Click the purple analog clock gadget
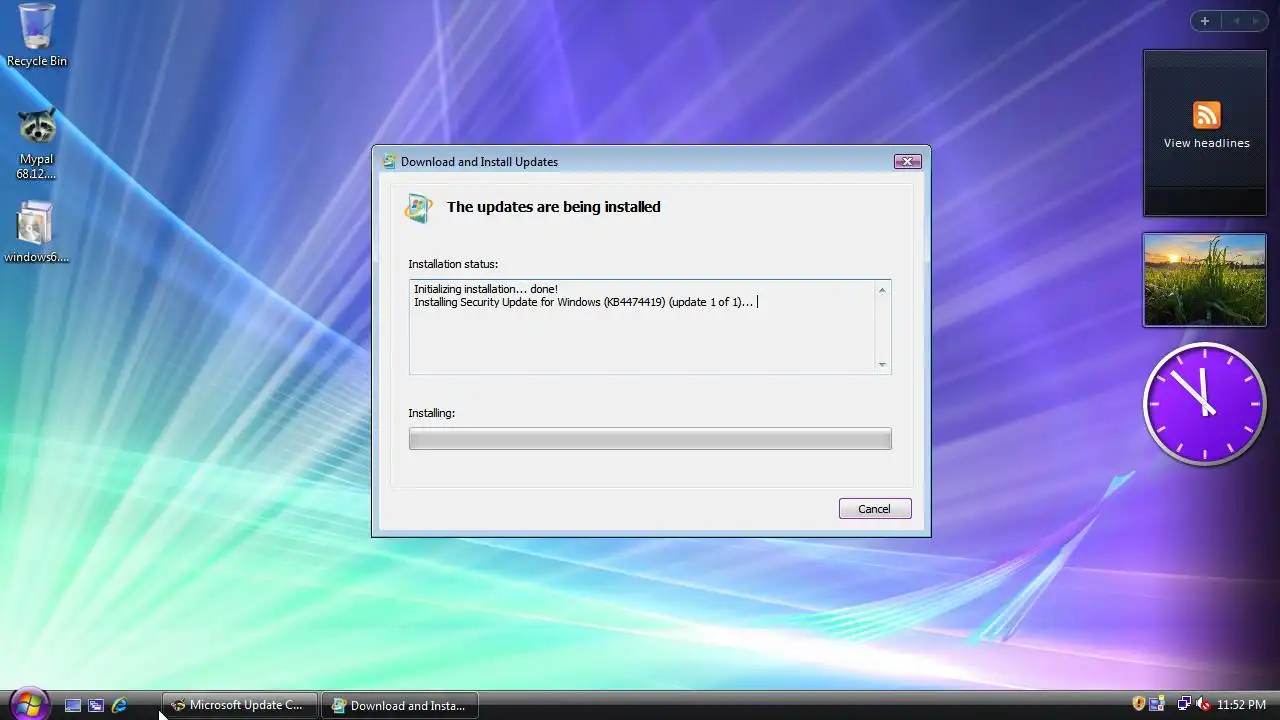Screen dimensions: 1280x720 (1204, 404)
